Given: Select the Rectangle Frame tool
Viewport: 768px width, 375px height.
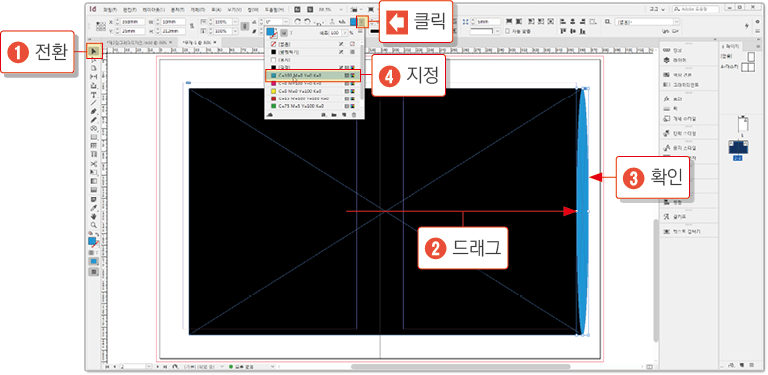Looking at the screenshot, I should pos(94,128).
